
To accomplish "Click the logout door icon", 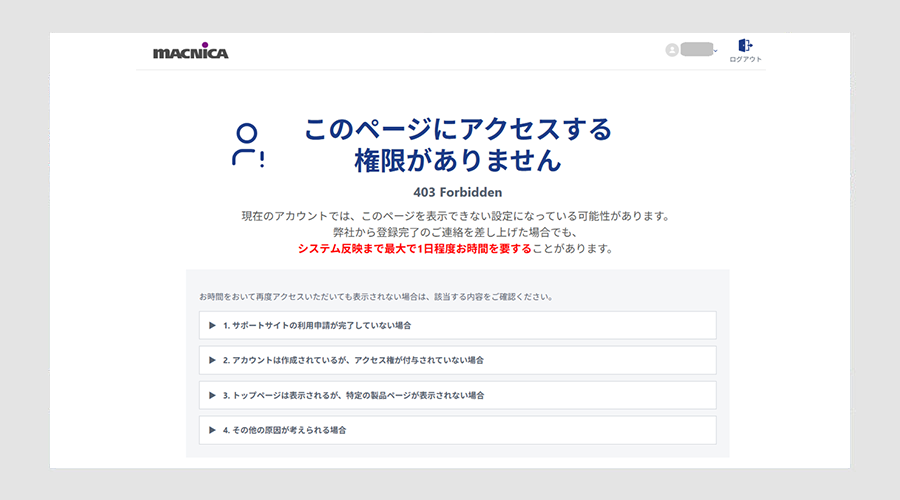I will coord(745,45).
